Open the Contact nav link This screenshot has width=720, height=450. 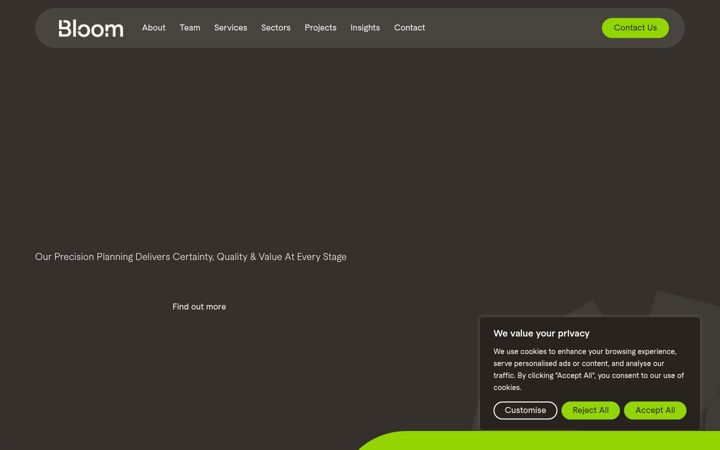409,28
